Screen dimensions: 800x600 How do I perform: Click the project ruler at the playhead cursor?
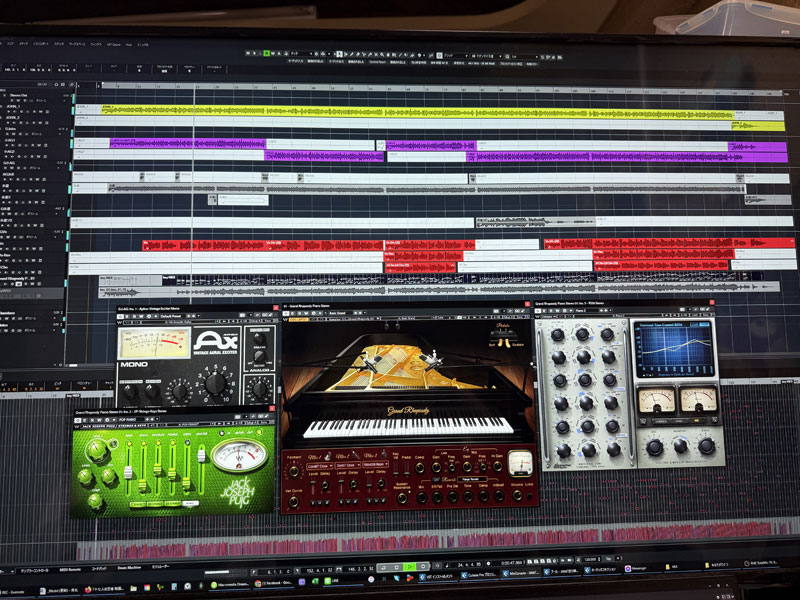(x=194, y=87)
